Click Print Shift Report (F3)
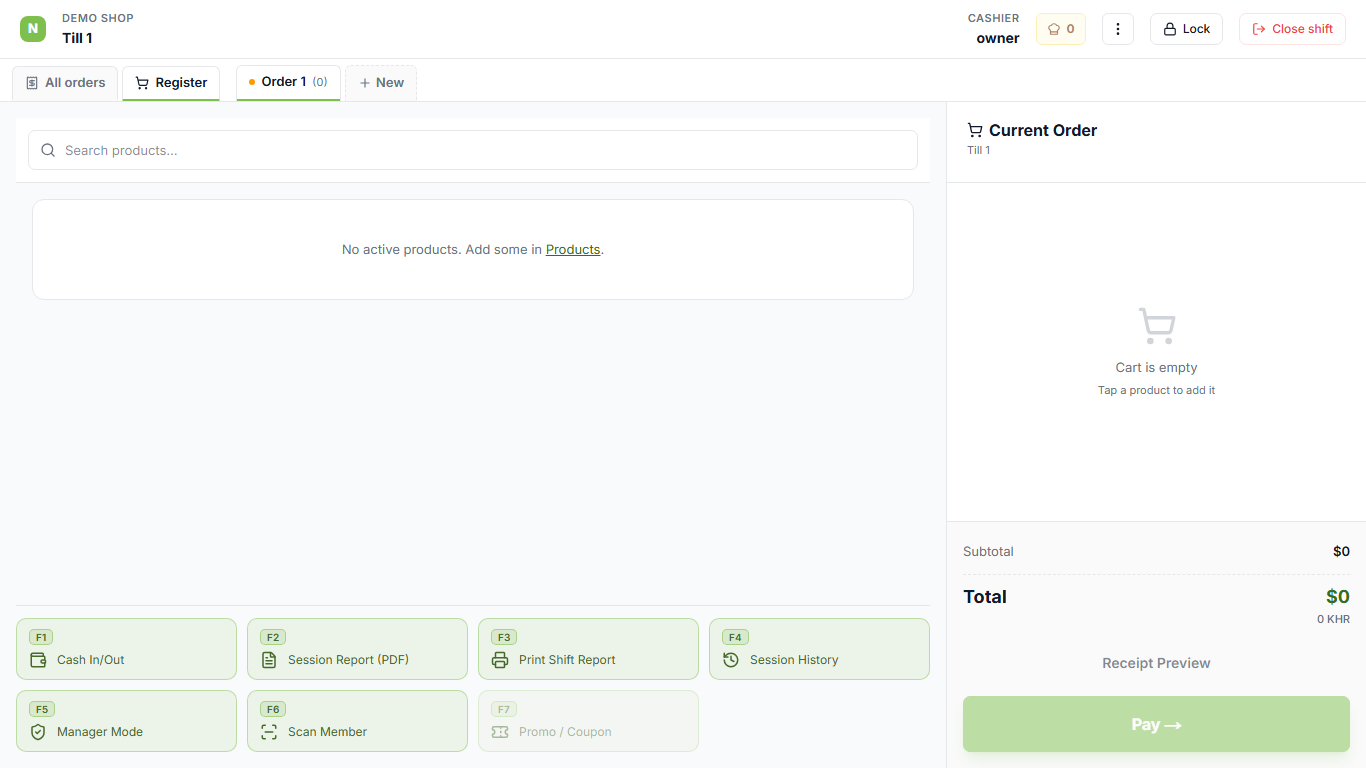1366x768 pixels. 588,649
